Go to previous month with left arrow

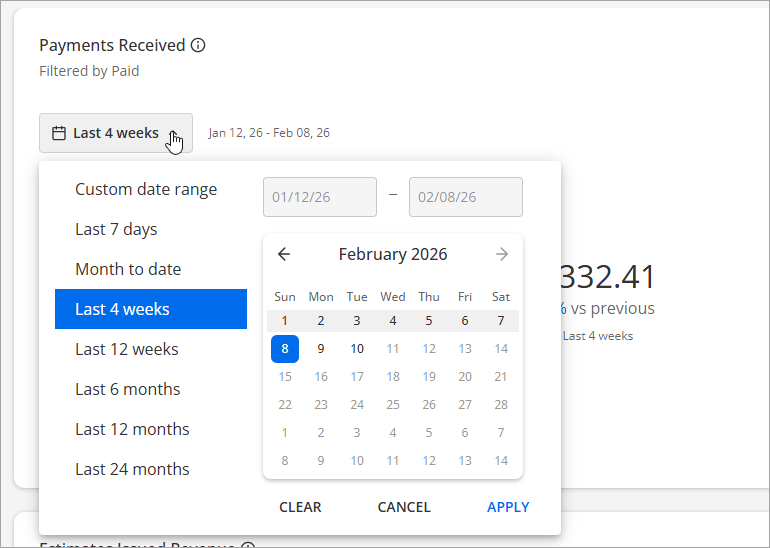tap(284, 254)
